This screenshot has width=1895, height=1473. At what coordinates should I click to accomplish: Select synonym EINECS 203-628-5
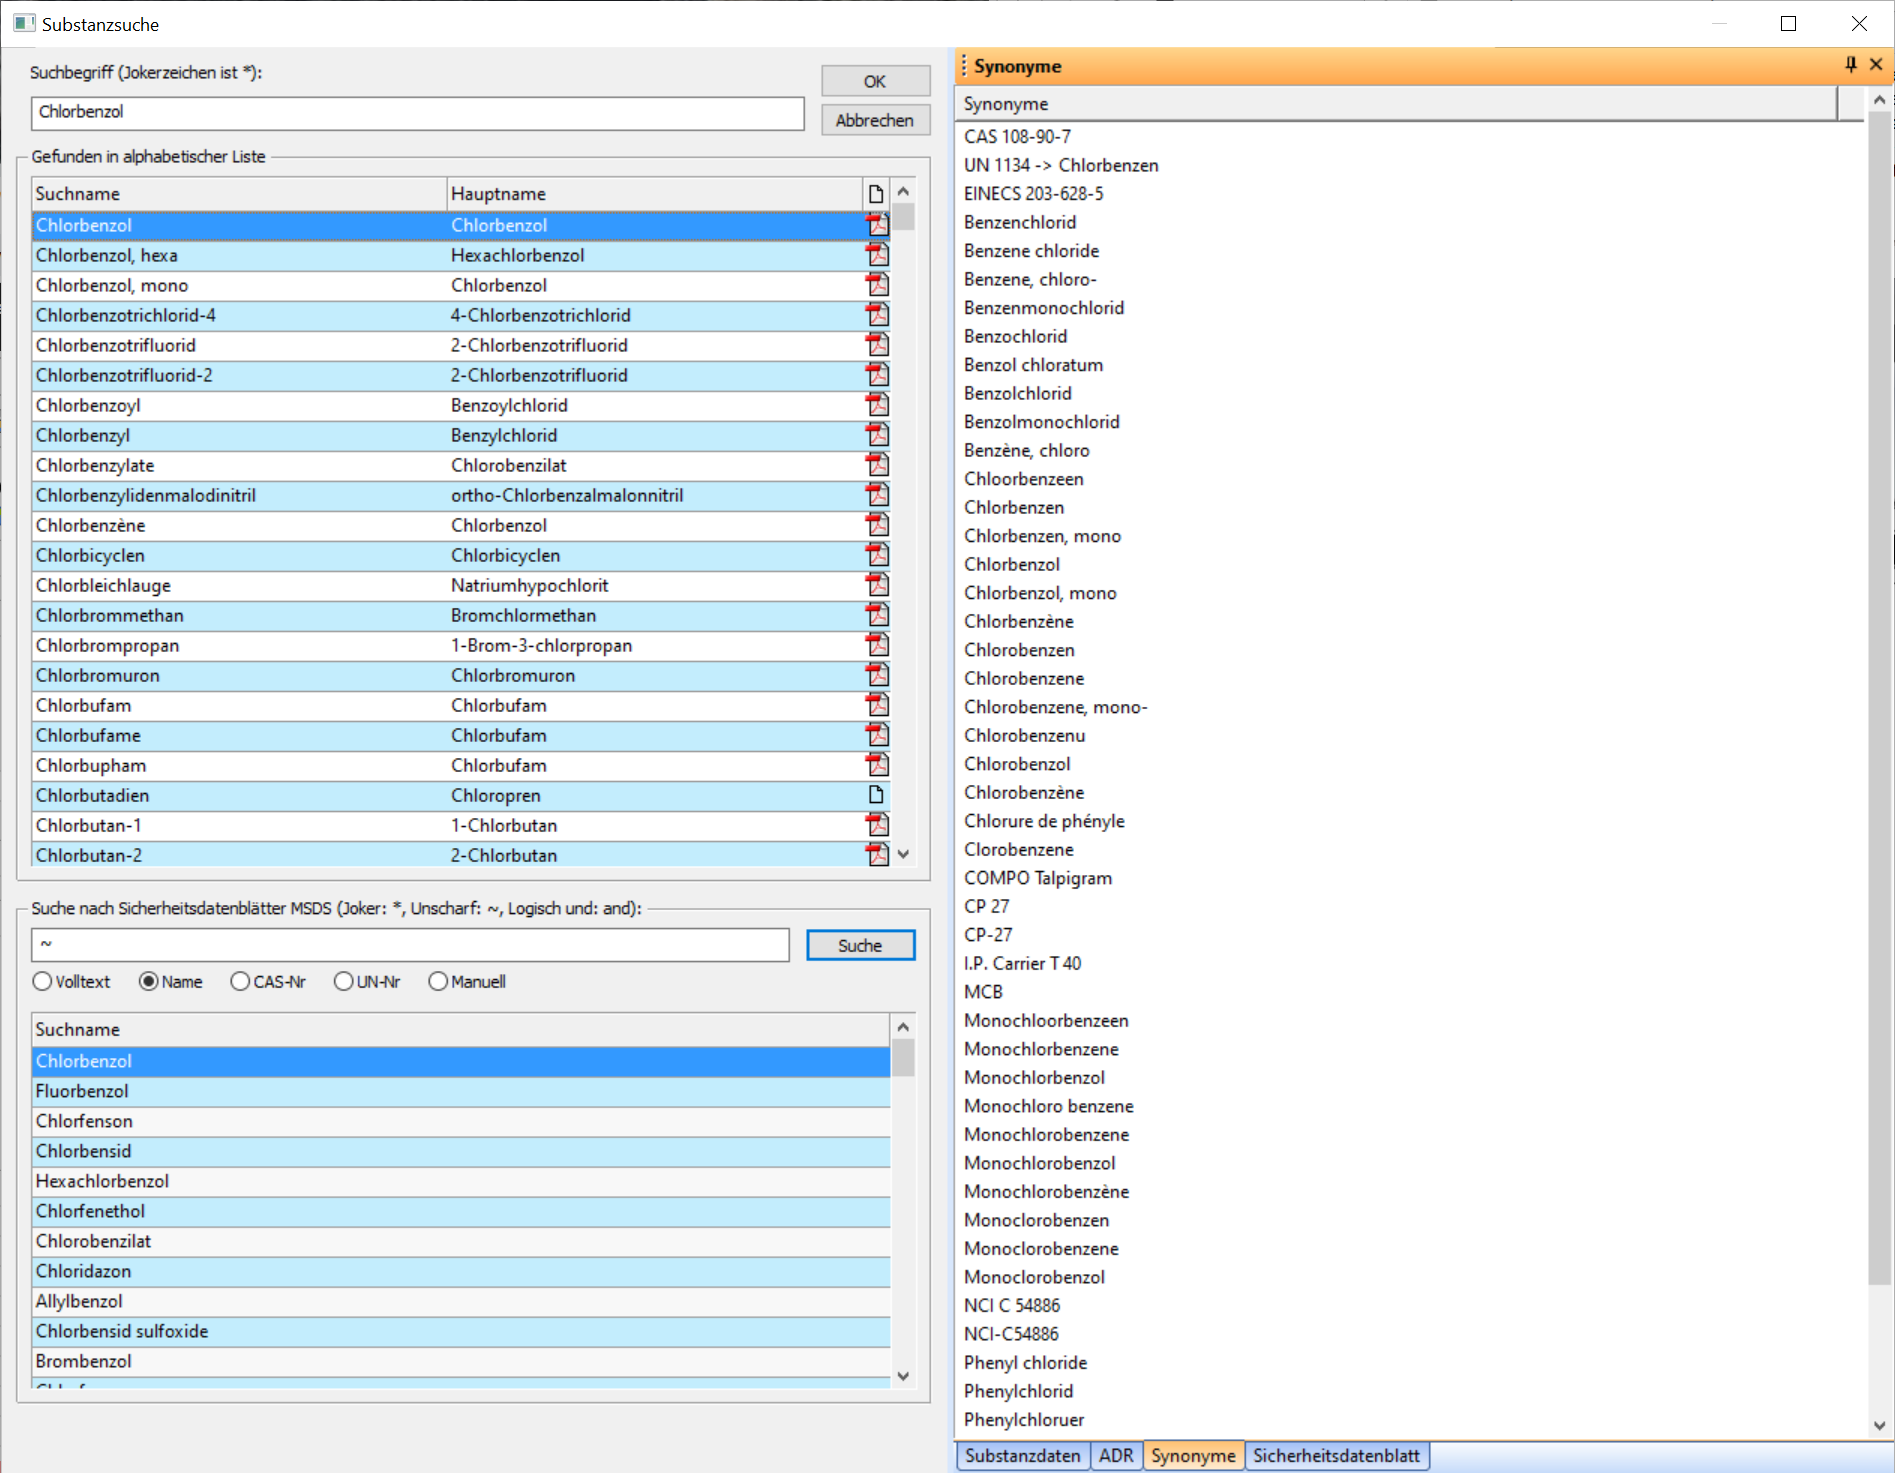pos(1033,194)
